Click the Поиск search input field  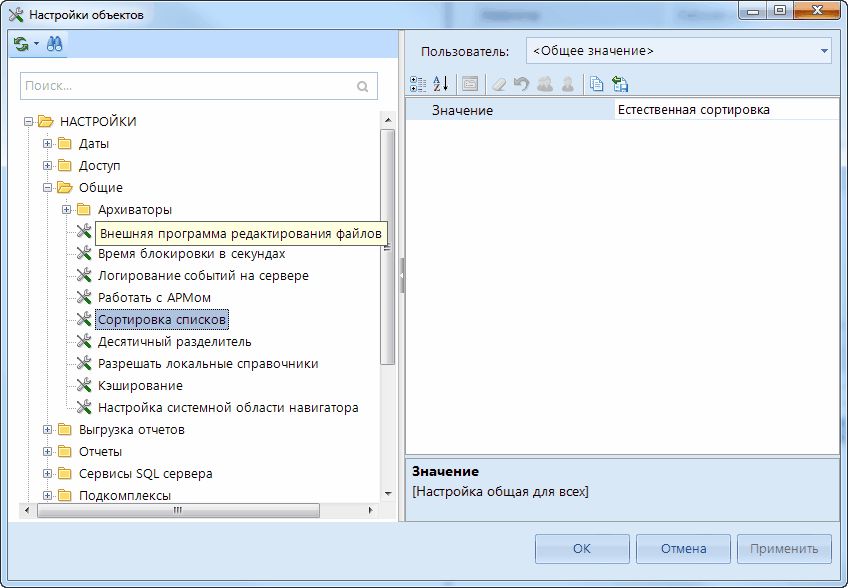coord(185,87)
